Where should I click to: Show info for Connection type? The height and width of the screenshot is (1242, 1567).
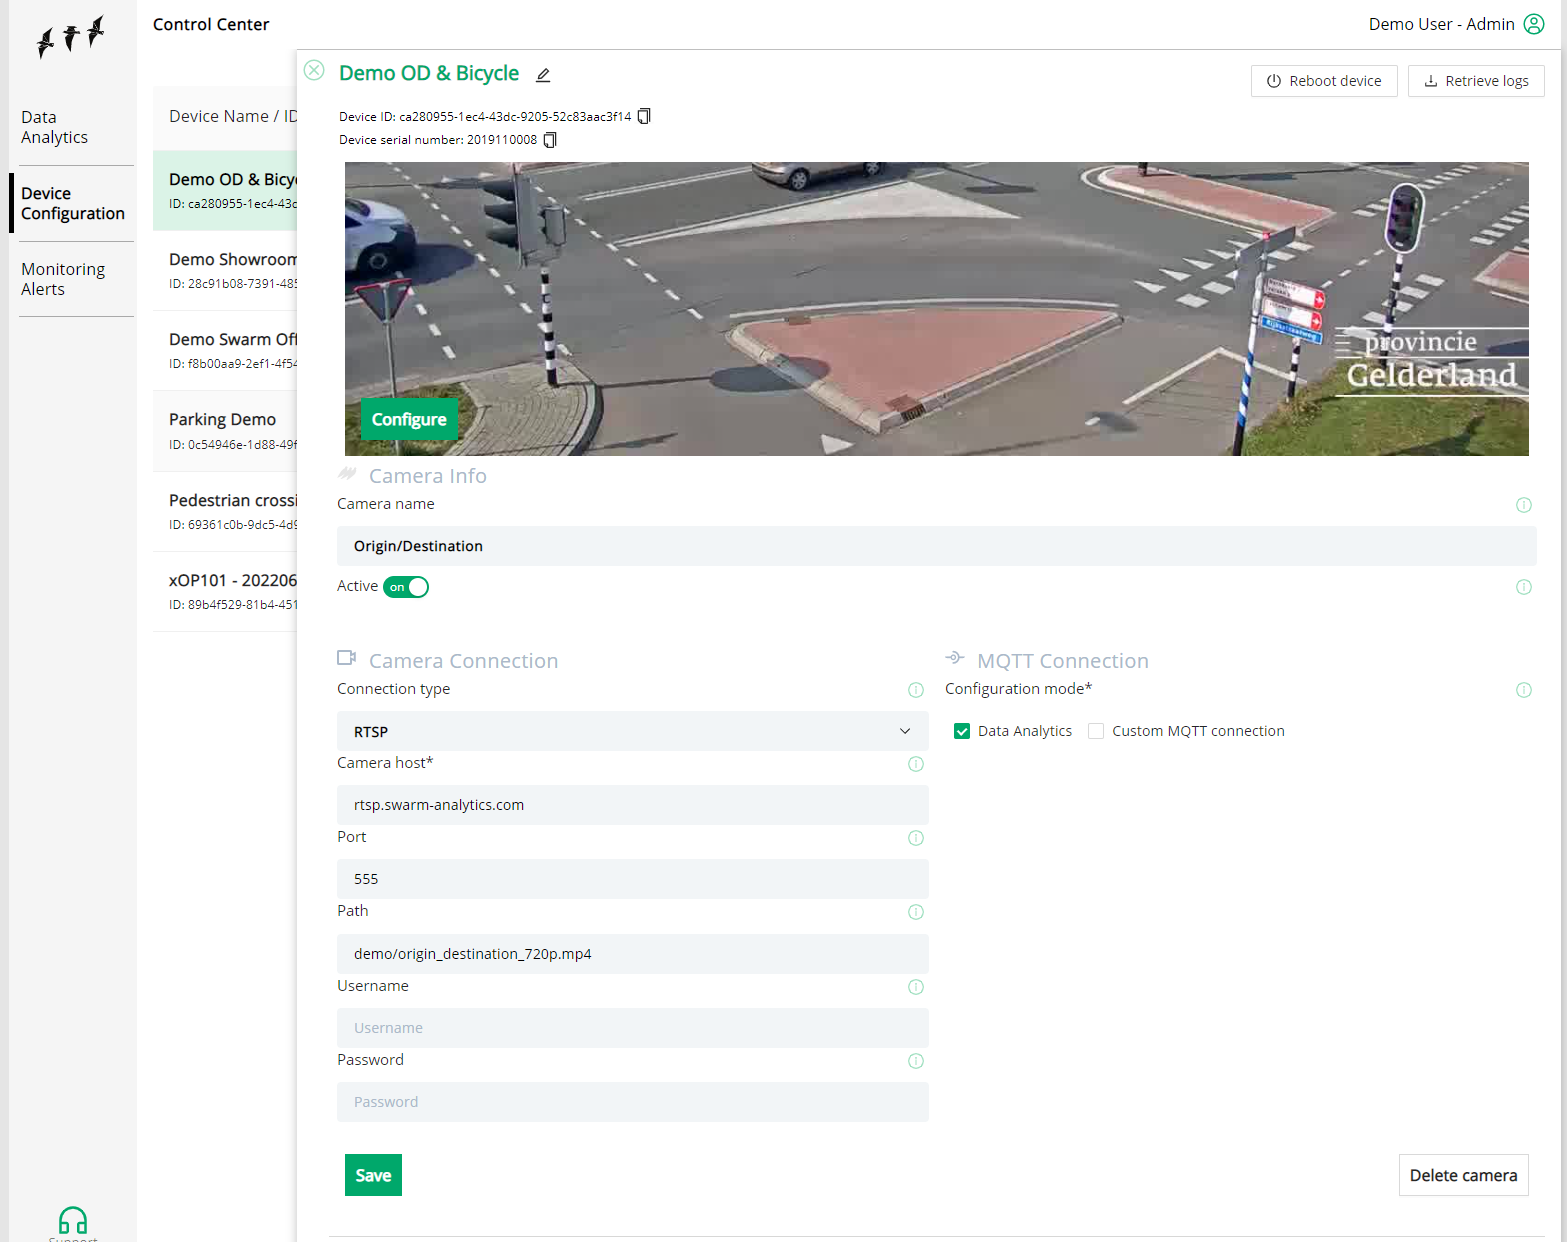916,690
